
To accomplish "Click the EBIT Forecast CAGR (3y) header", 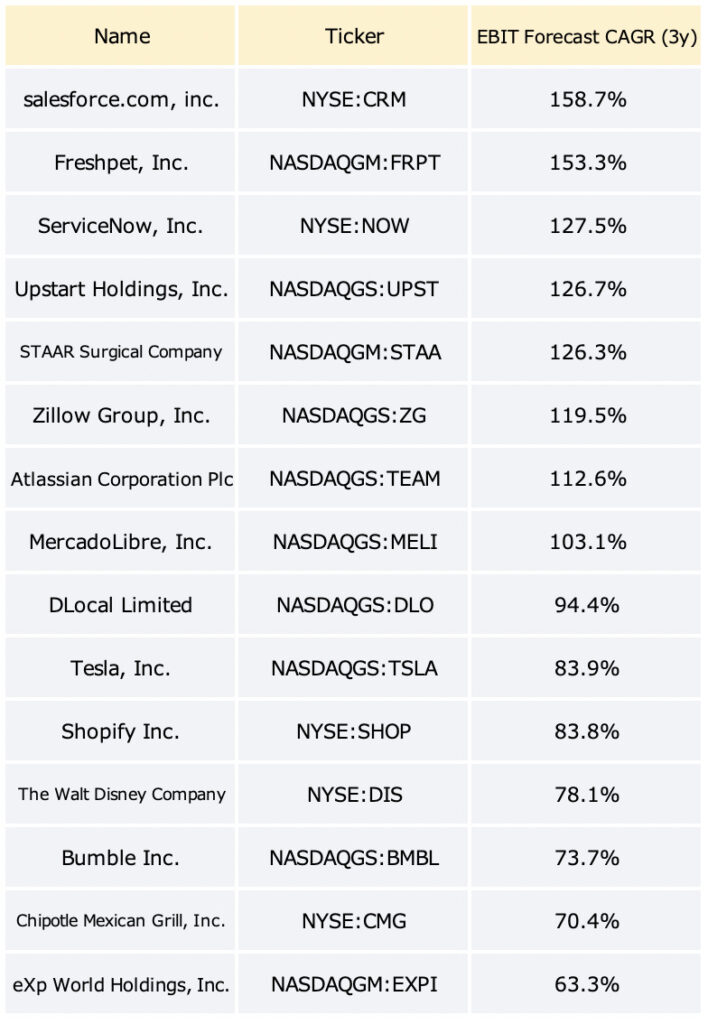I will click(586, 36).
